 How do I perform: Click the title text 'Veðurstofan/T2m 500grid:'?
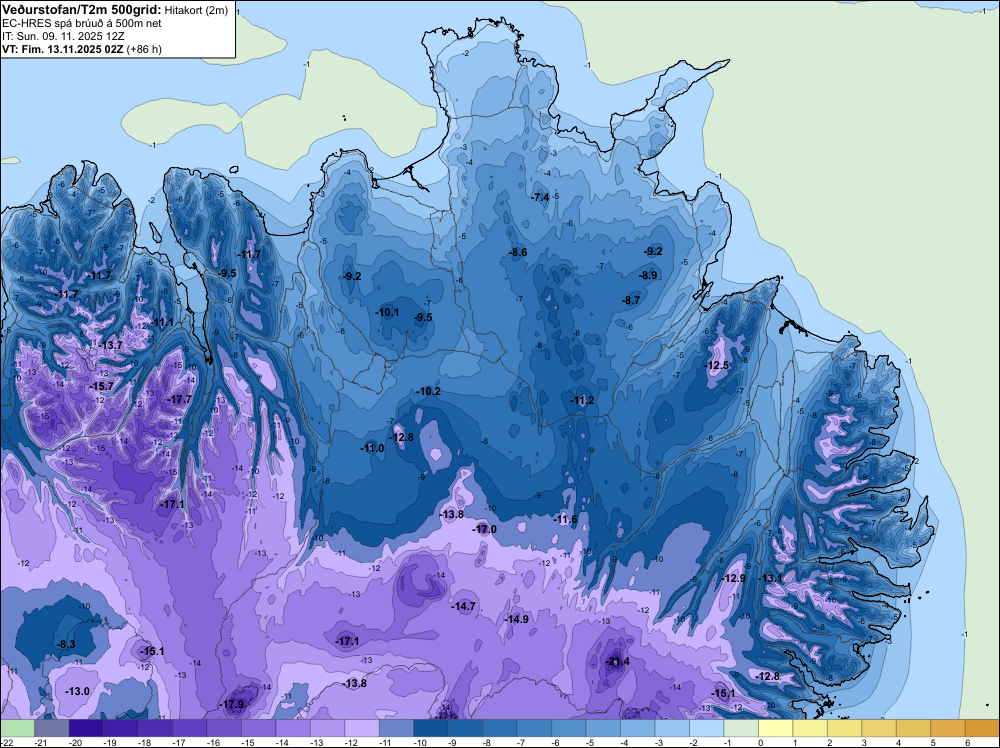81,9
